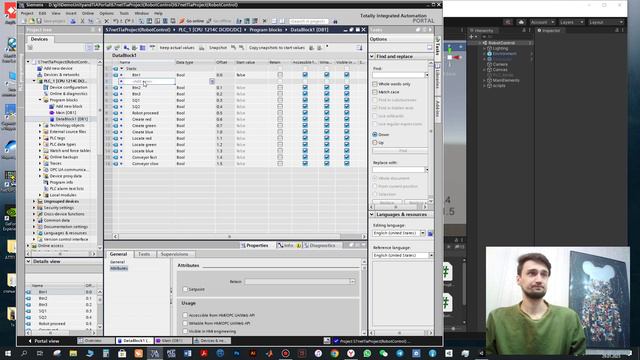Image resolution: width=640 pixels, height=360 pixels.
Task: Select the Down search direction
Action: pos(375,134)
